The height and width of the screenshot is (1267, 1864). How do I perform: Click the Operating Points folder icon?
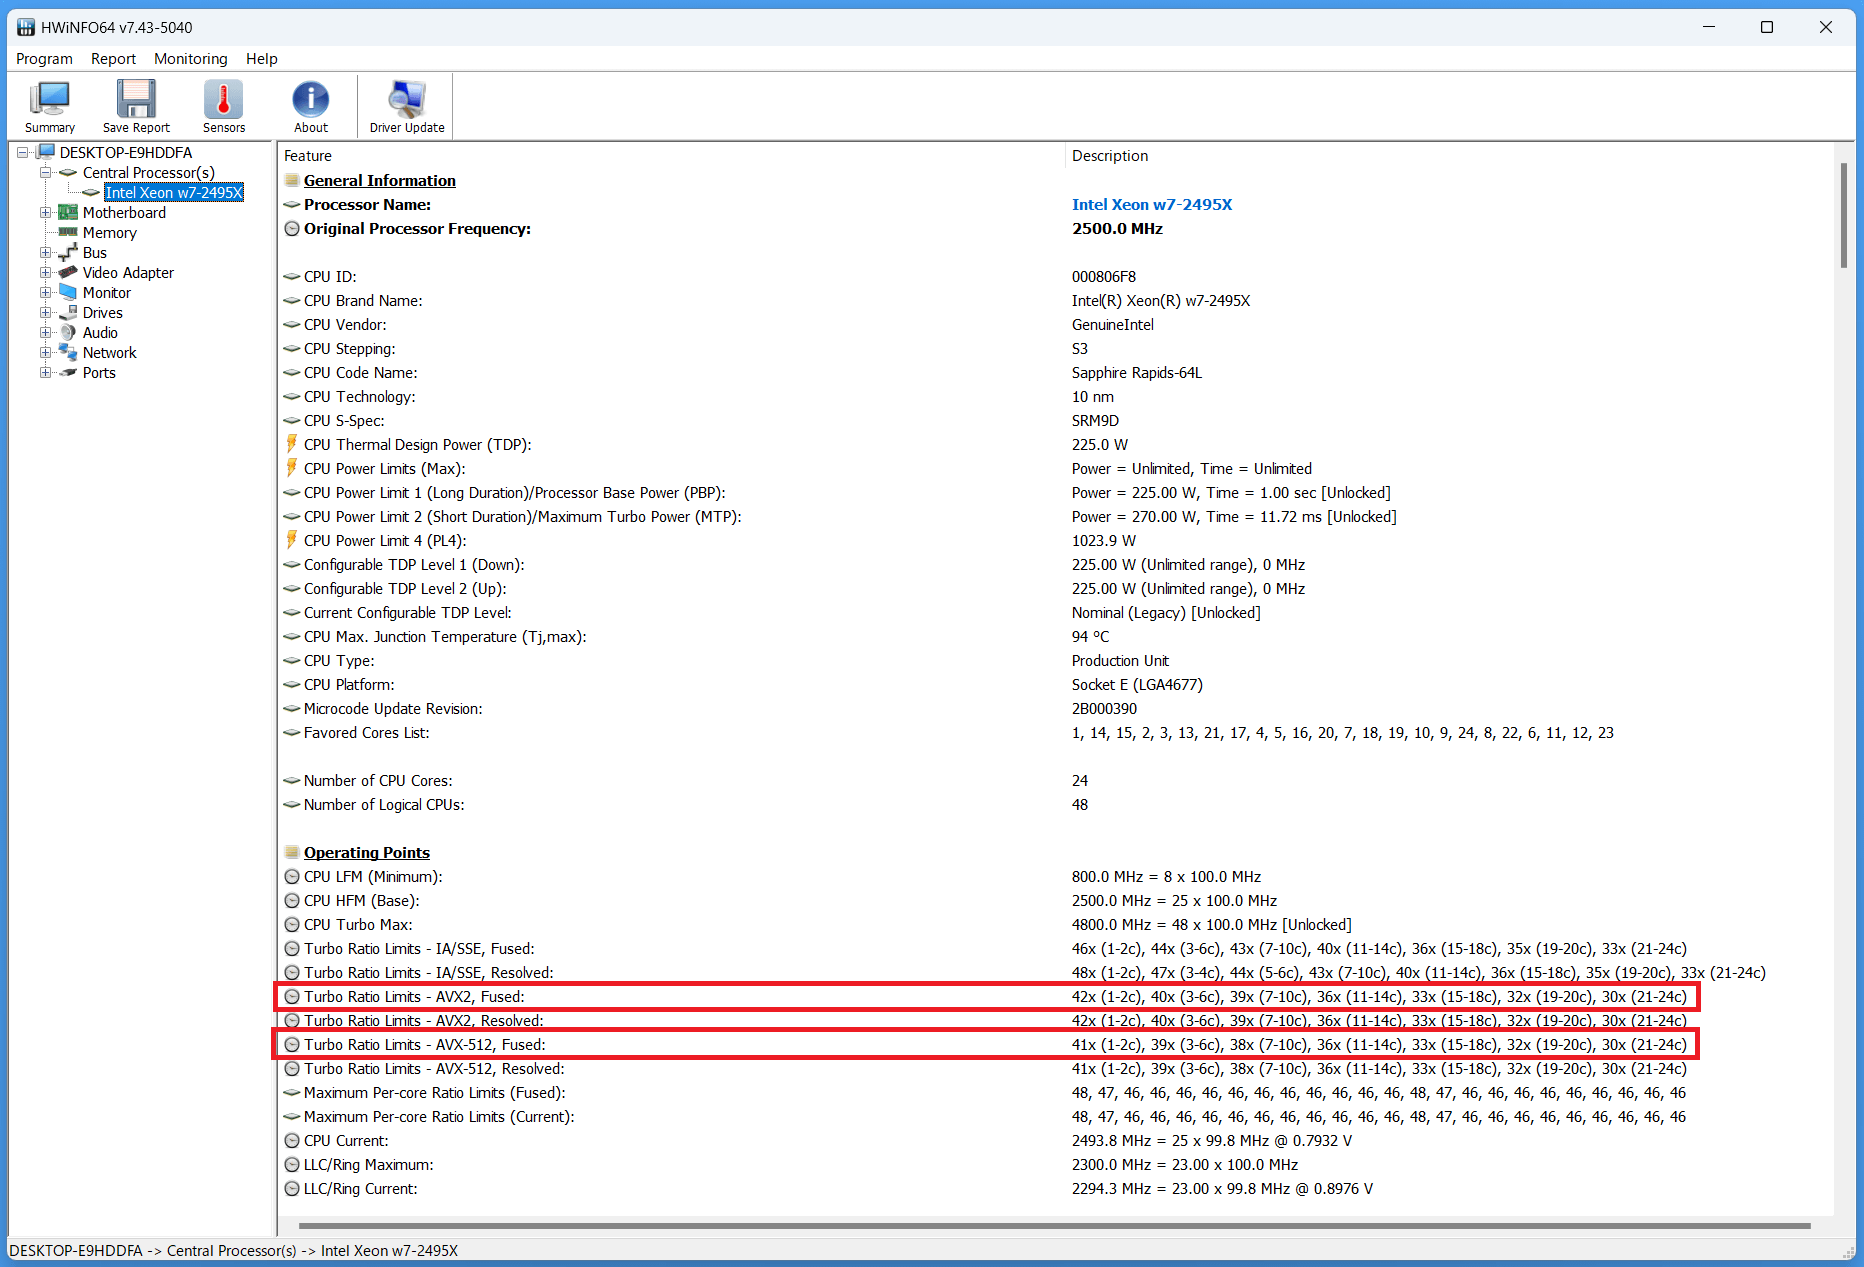pos(292,852)
